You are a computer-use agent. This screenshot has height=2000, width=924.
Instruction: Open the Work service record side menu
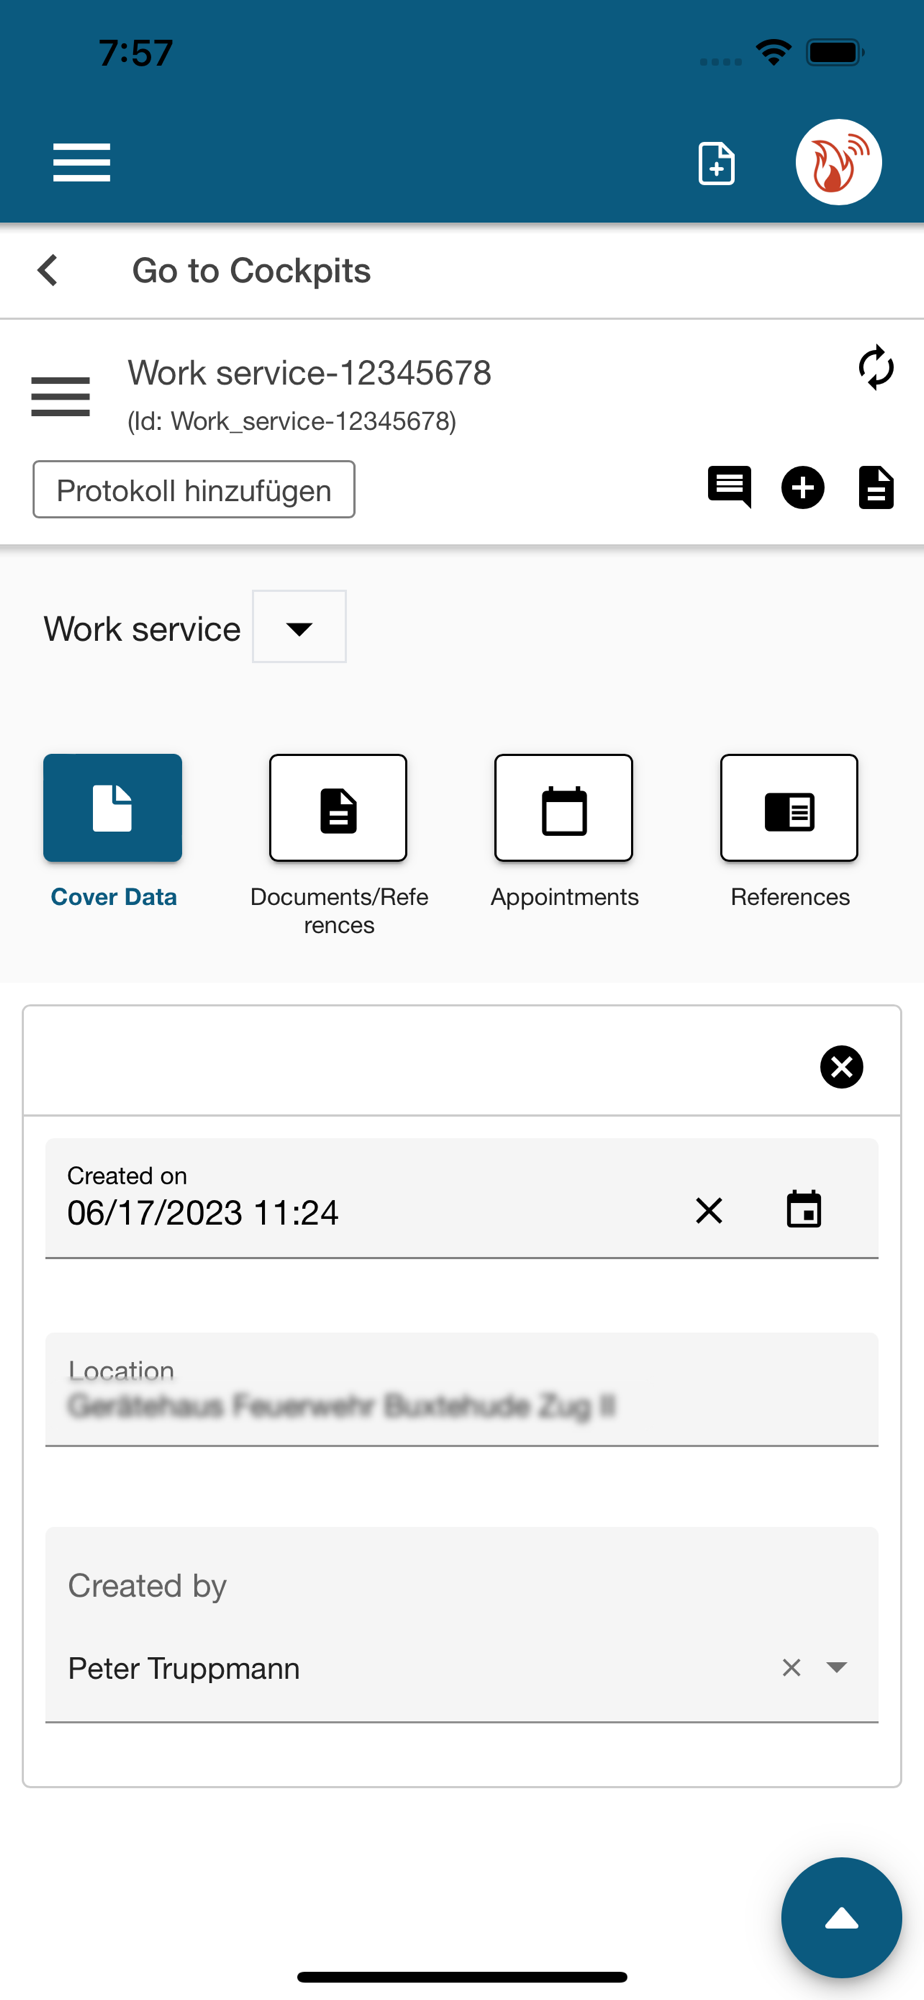tap(60, 396)
